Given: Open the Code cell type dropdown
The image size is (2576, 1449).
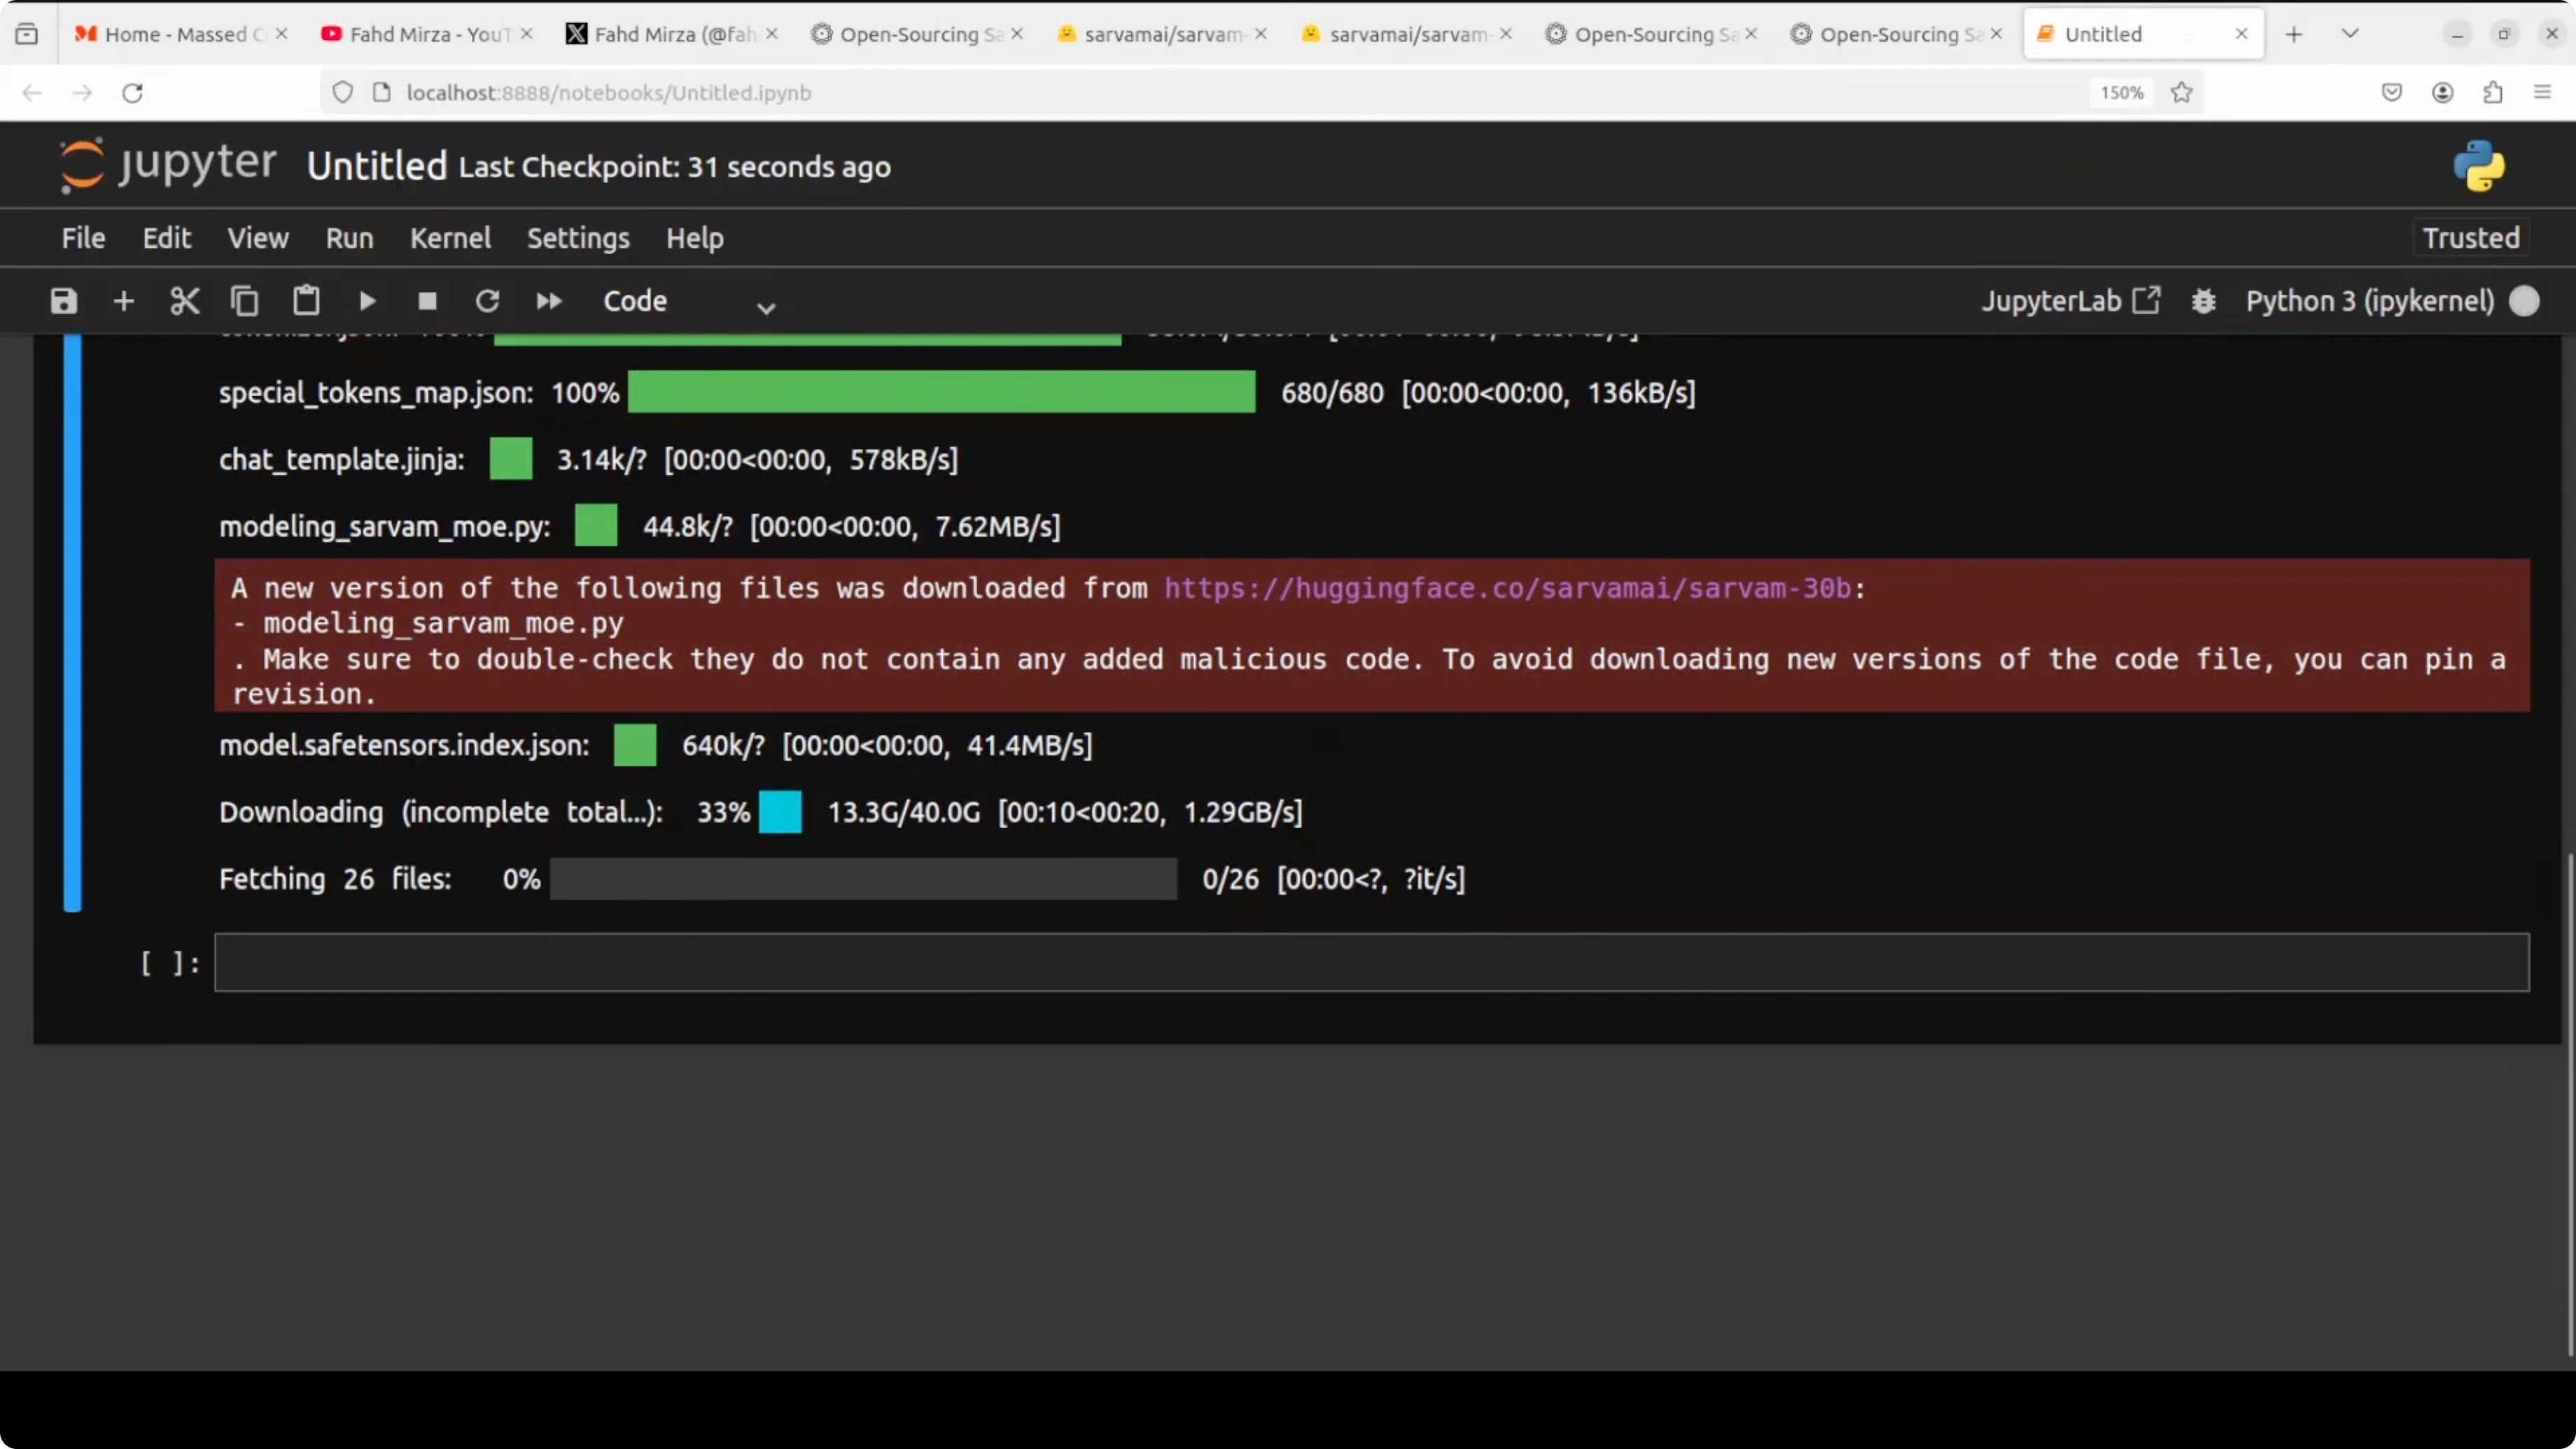Looking at the screenshot, I should pyautogui.click(x=689, y=302).
